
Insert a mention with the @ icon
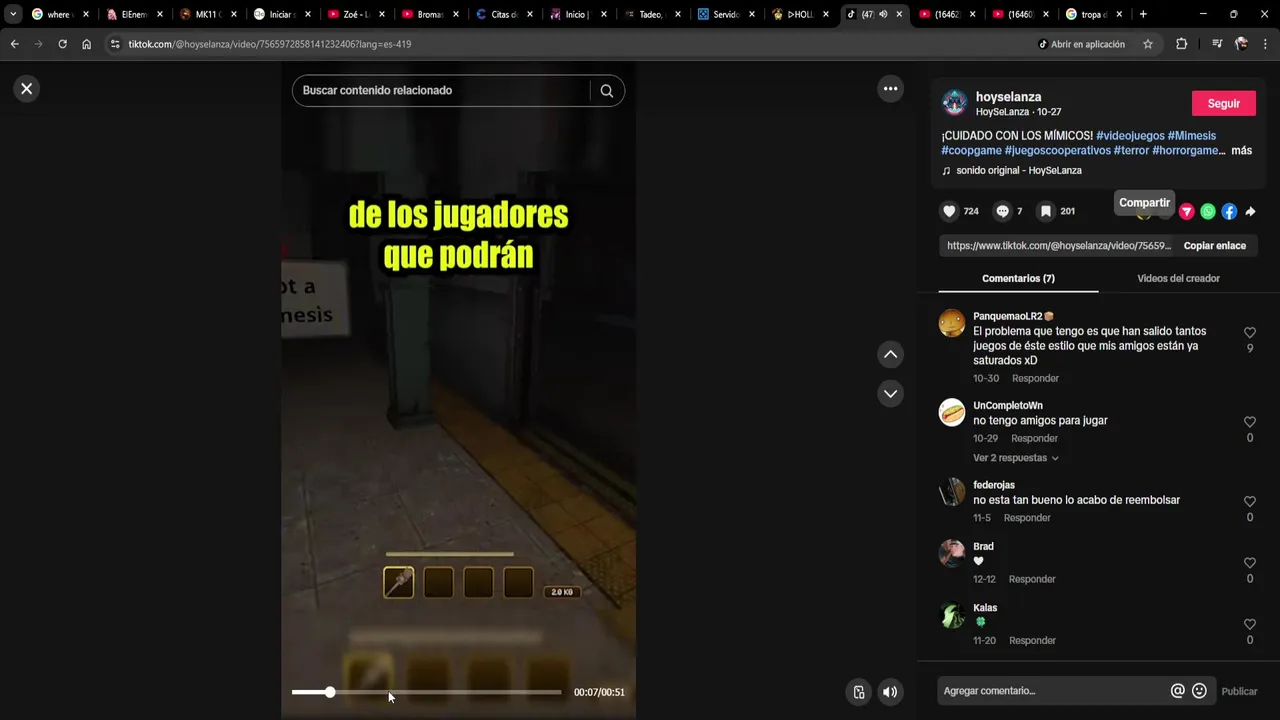1178,691
